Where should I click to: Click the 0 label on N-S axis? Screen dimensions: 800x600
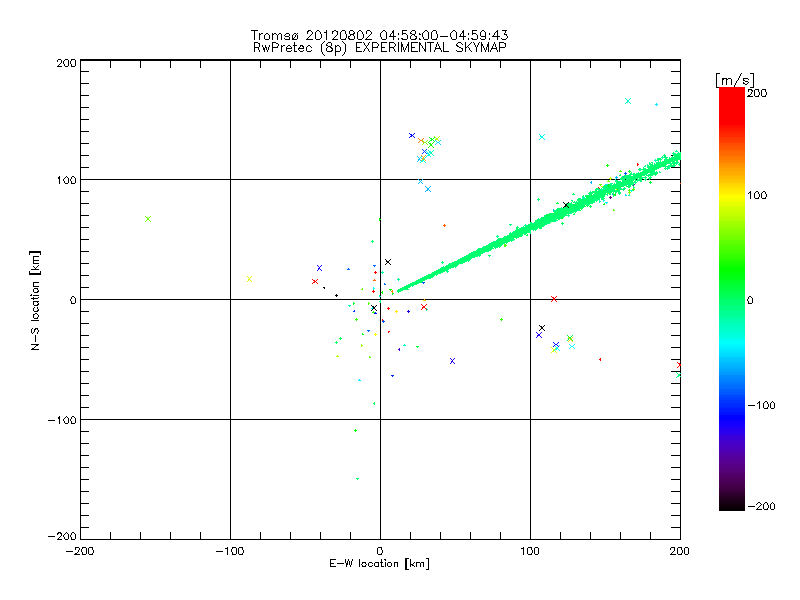point(73,300)
